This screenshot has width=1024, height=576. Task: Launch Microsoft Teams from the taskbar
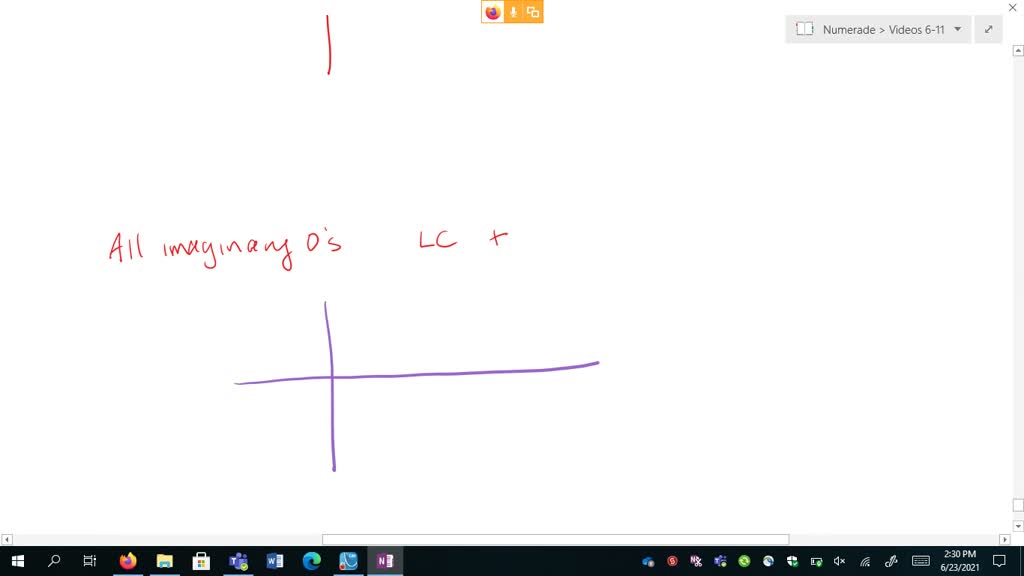click(238, 562)
